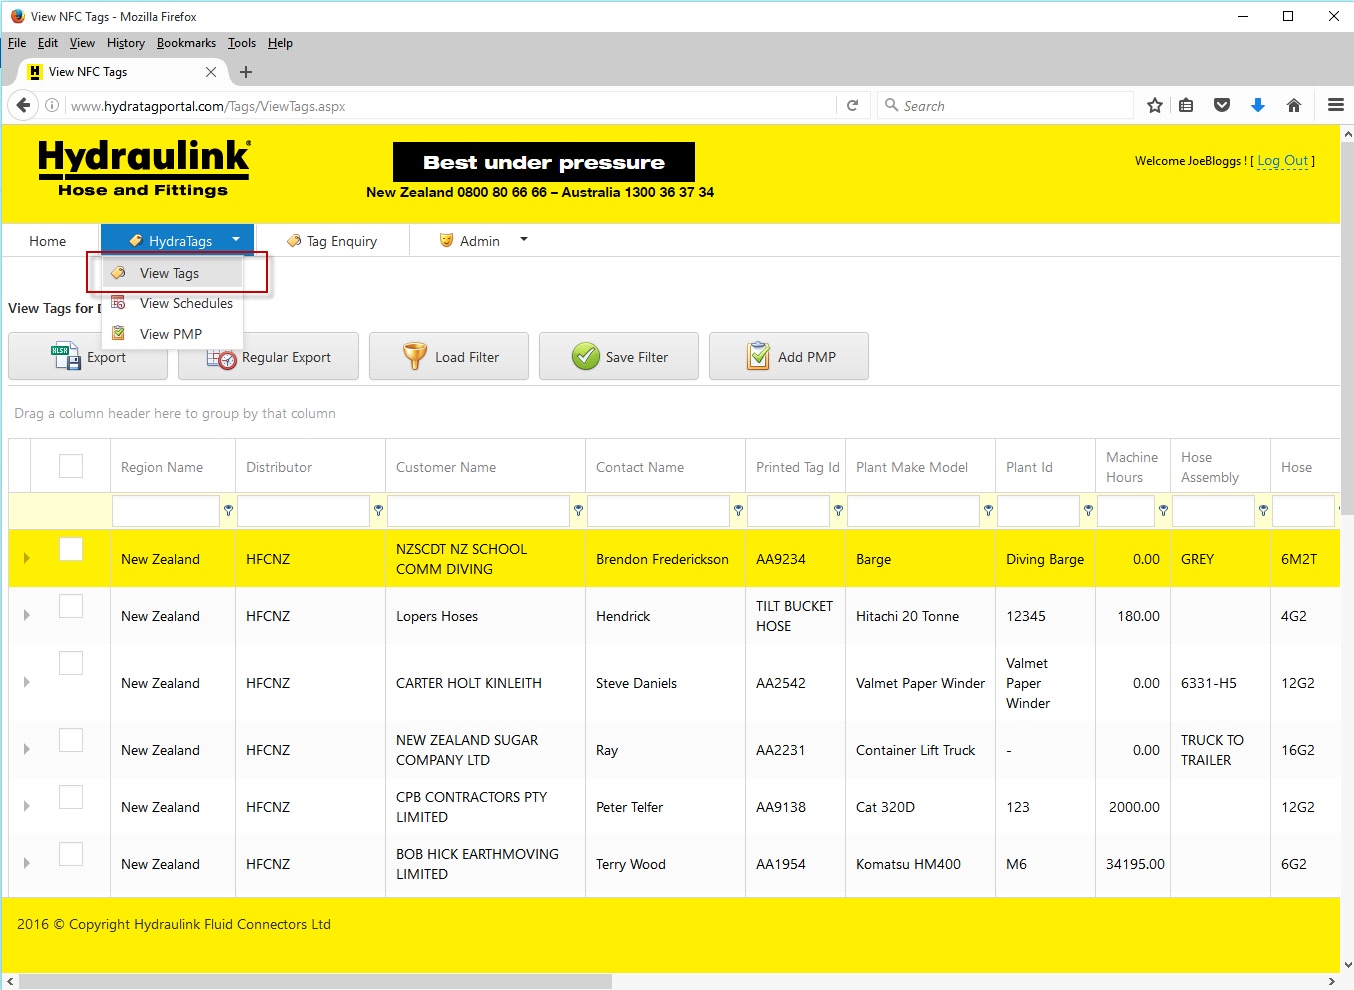Screen dimensions: 1354x990
Task: Click the Export button
Action: coord(88,356)
